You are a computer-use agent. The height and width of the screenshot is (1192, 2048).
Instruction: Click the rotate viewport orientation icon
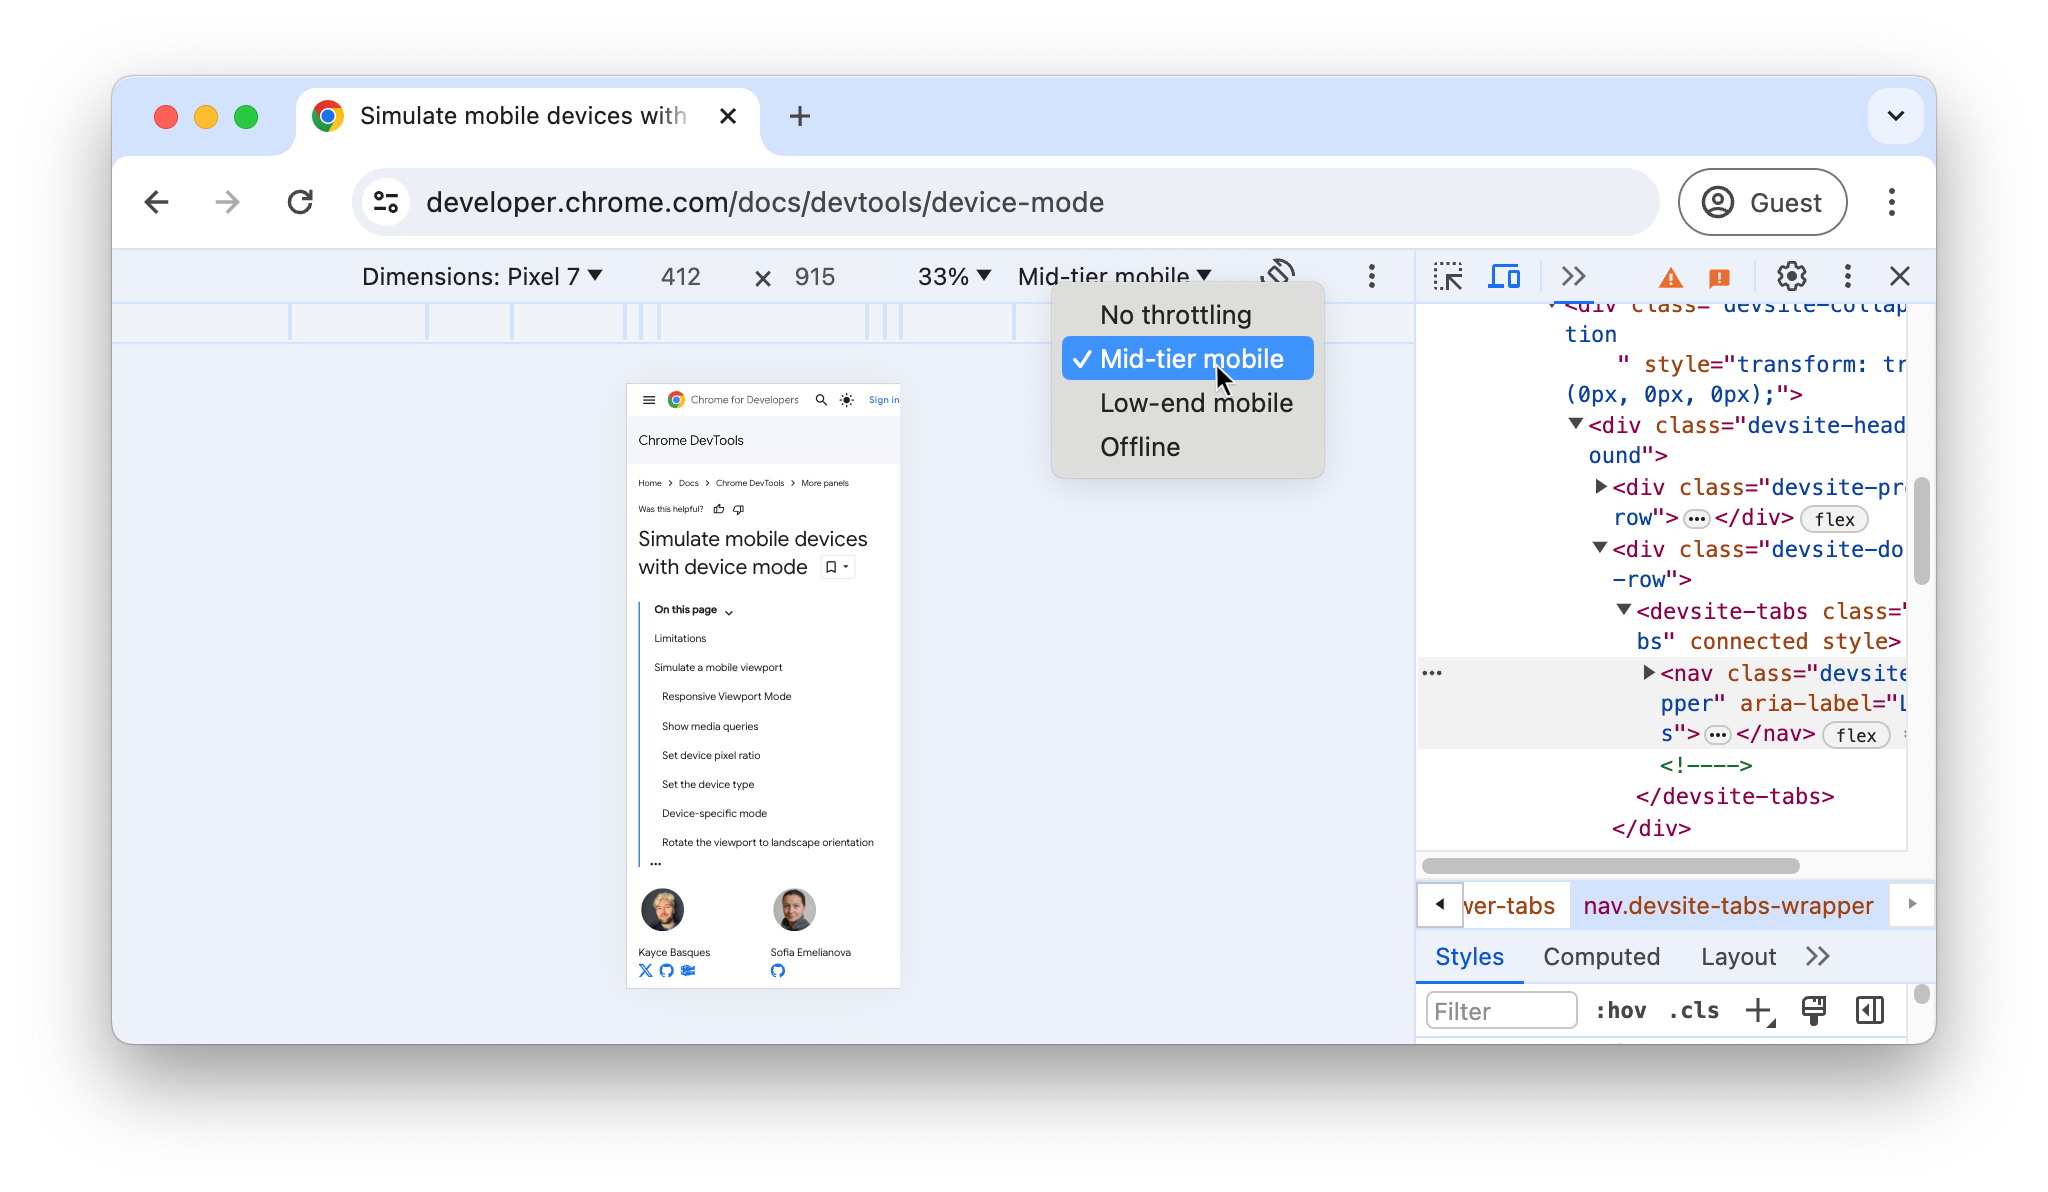coord(1278,275)
